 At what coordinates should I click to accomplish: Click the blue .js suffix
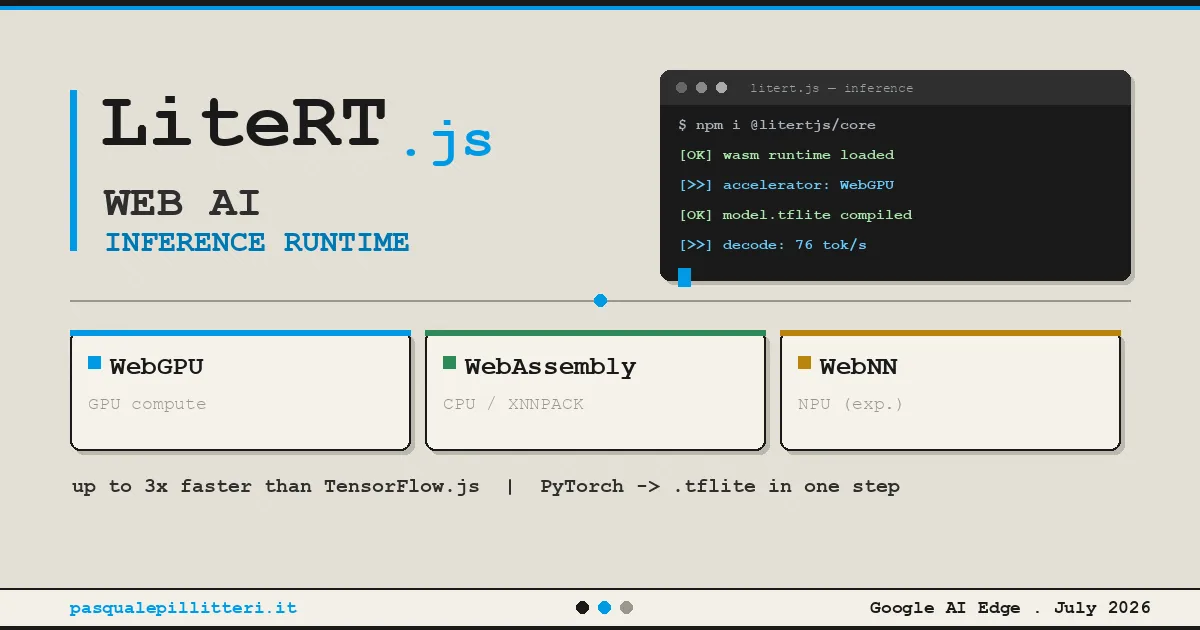click(448, 141)
